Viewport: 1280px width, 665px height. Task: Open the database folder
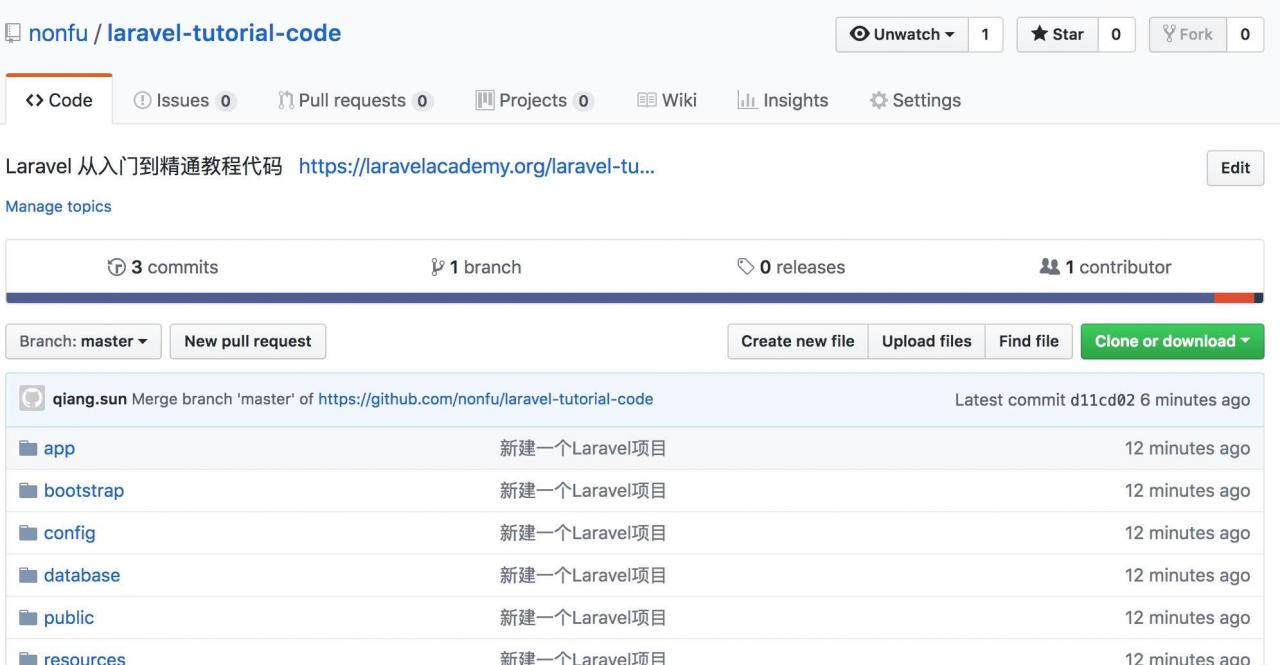click(x=82, y=575)
